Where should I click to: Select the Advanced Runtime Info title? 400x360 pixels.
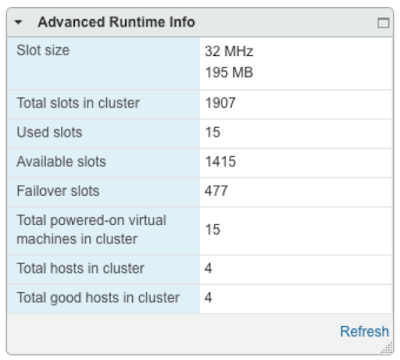coord(116,22)
